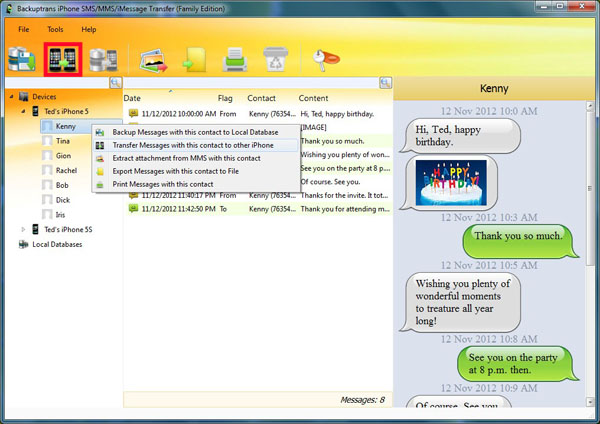Collapse the Ted's iPhone 5 node
Screen dimensions: 600x424
pyautogui.click(x=23, y=111)
